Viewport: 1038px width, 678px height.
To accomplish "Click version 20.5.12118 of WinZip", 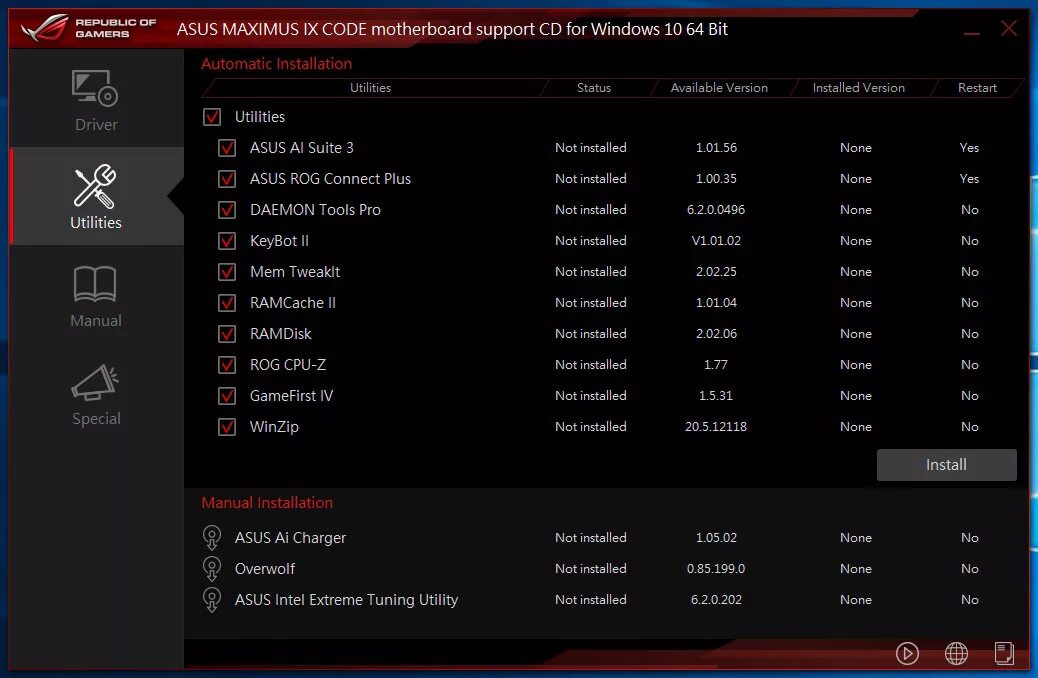I will coord(716,427).
